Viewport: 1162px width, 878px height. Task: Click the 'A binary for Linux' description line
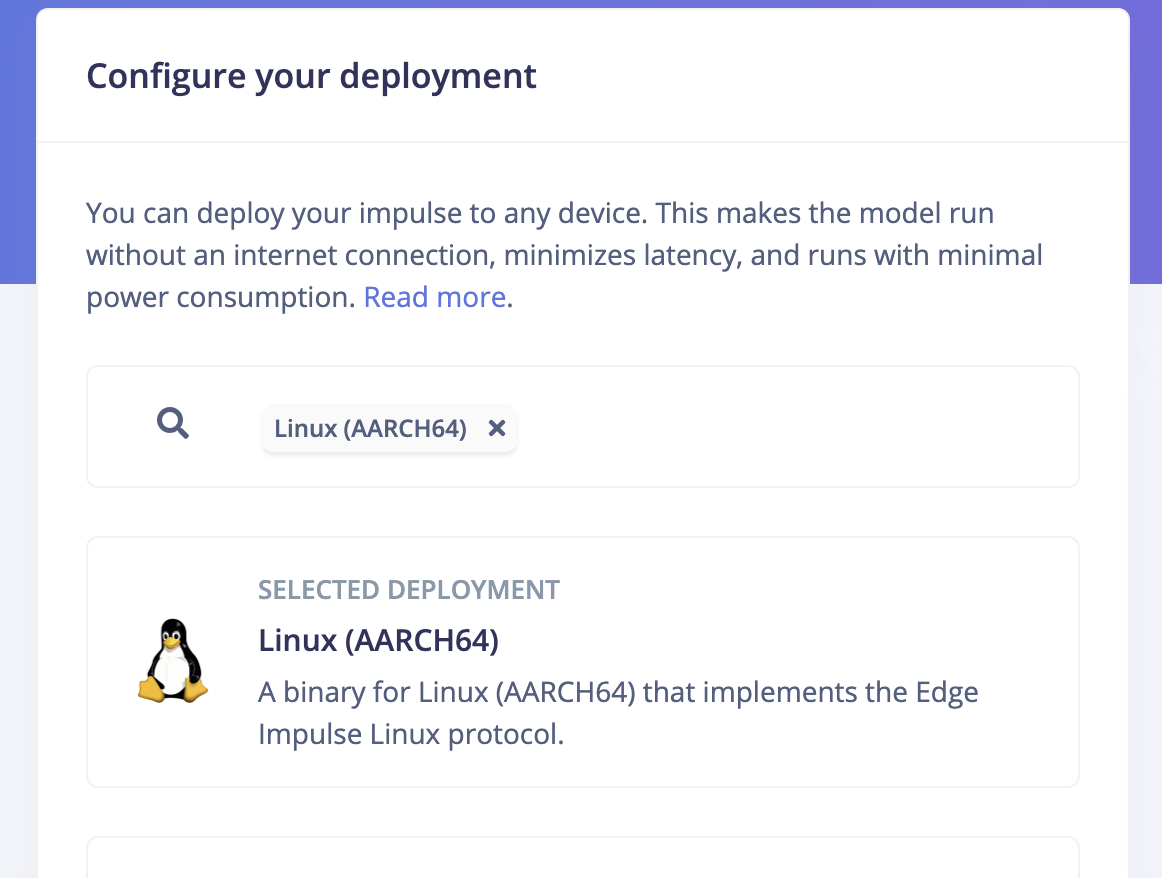click(618, 692)
